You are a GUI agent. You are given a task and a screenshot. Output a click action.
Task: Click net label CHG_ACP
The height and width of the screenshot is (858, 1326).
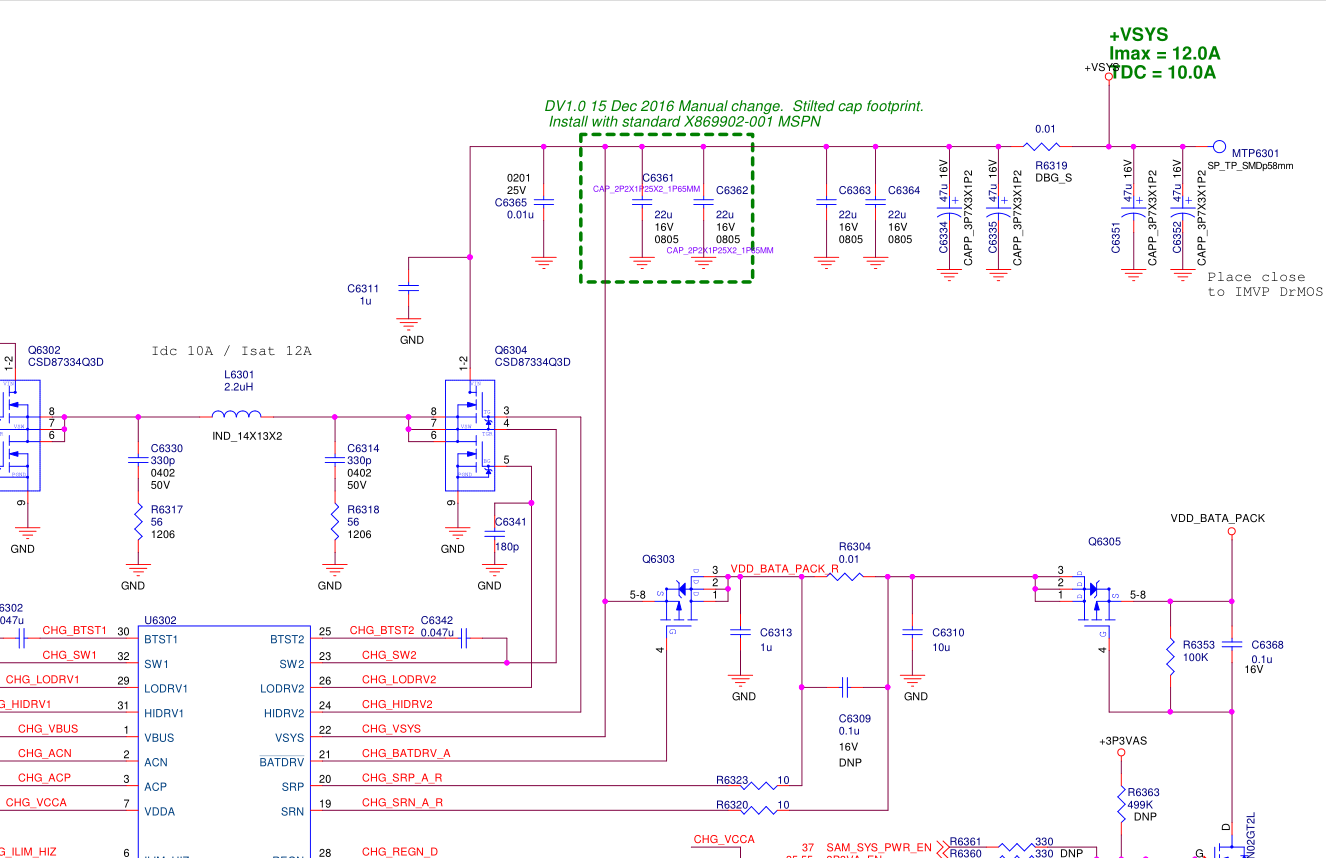click(45, 778)
